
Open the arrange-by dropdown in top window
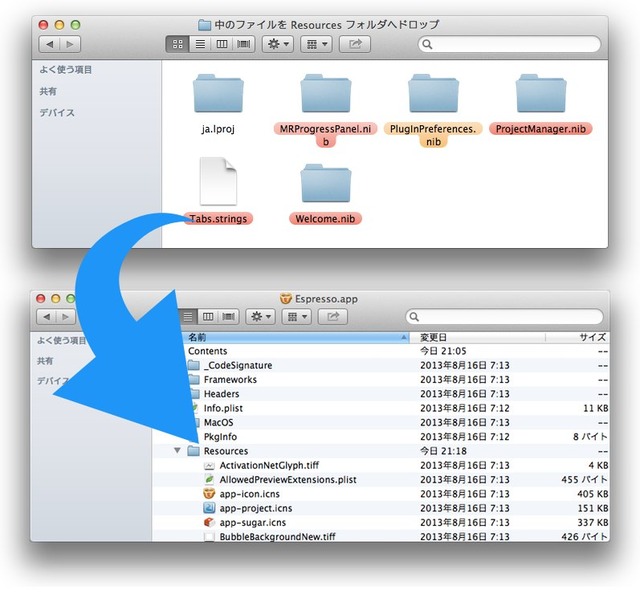tap(316, 44)
